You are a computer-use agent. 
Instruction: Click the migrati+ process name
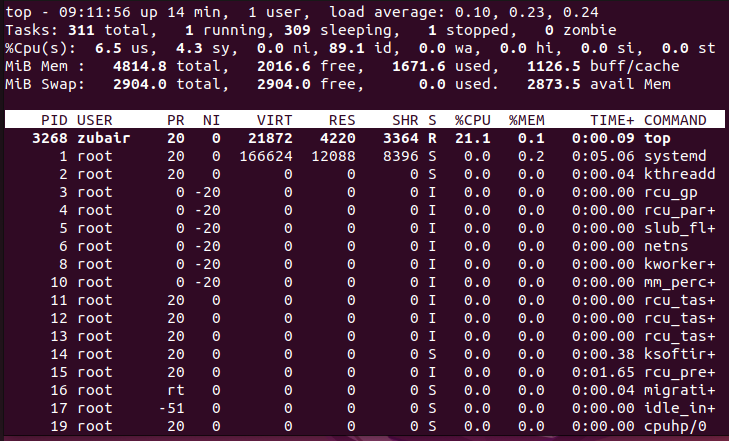tap(680, 390)
